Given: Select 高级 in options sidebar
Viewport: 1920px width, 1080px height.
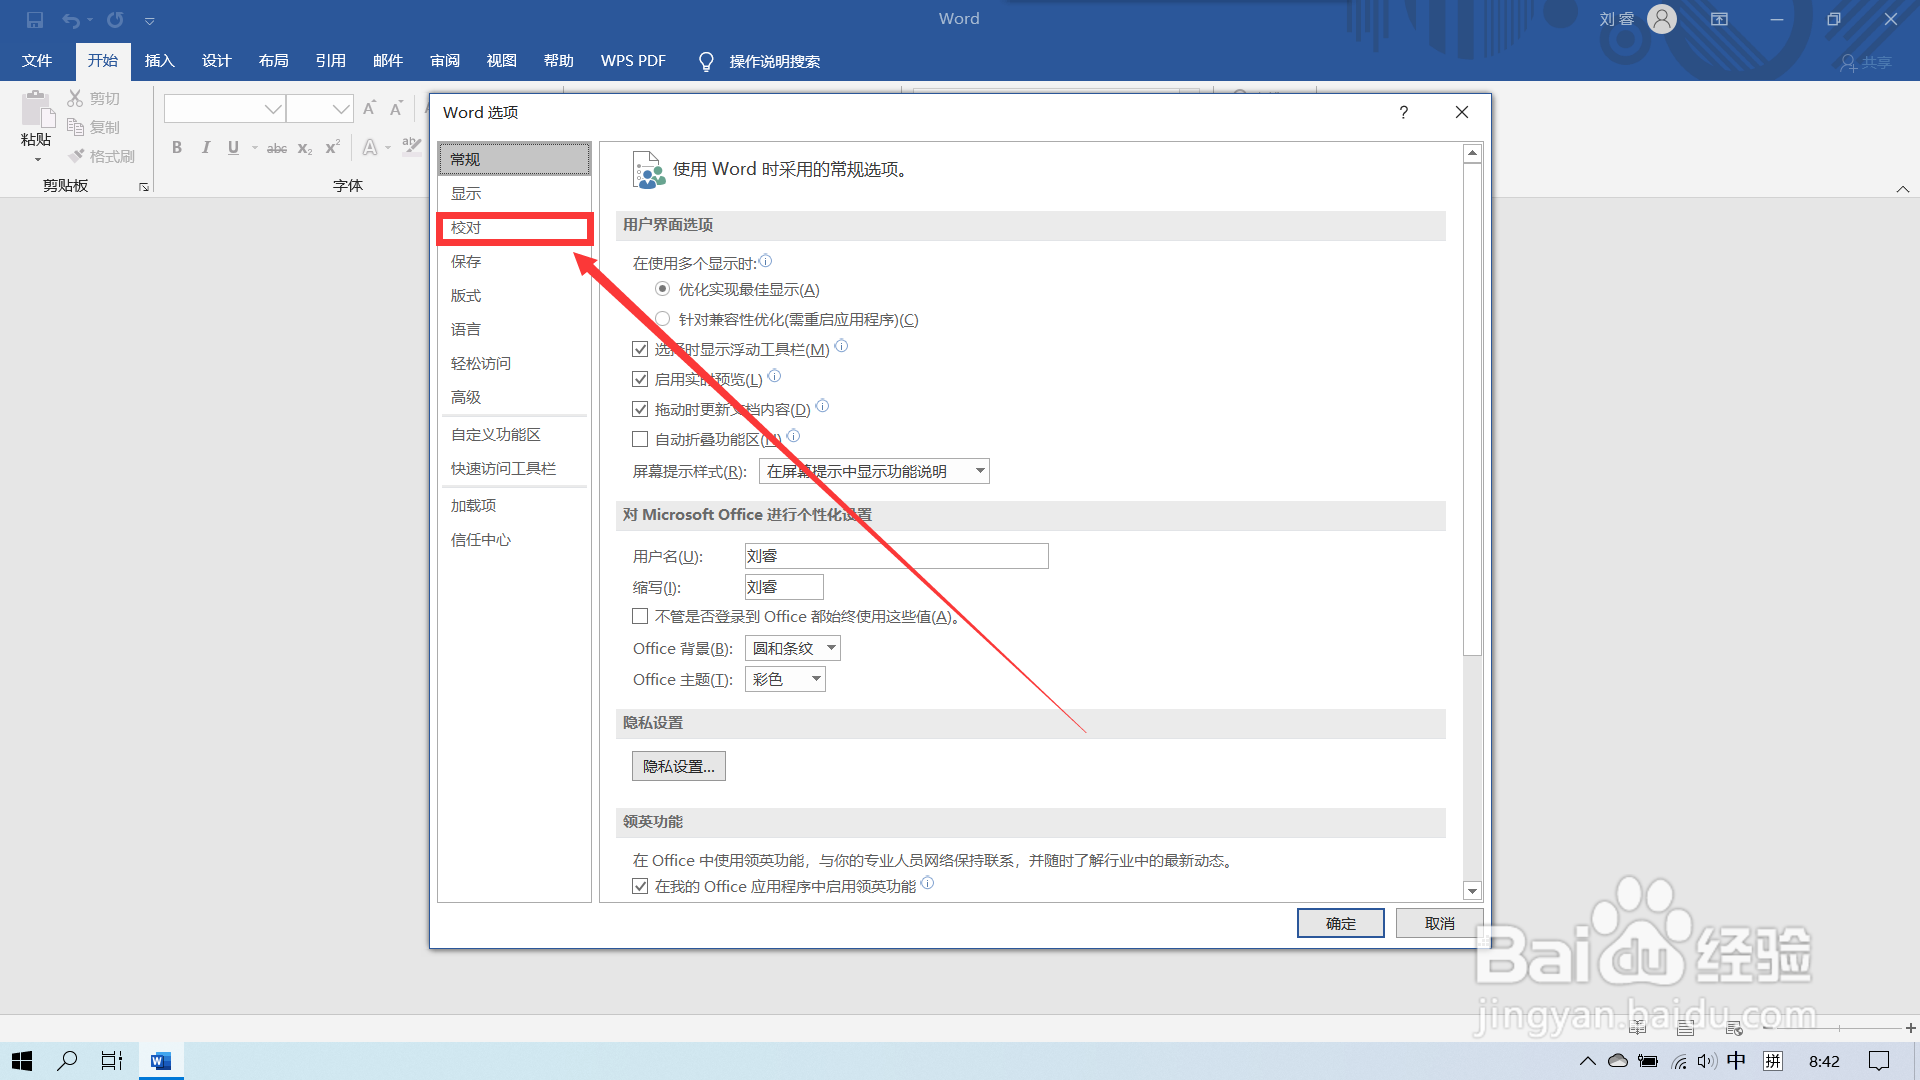Looking at the screenshot, I should coord(514,398).
